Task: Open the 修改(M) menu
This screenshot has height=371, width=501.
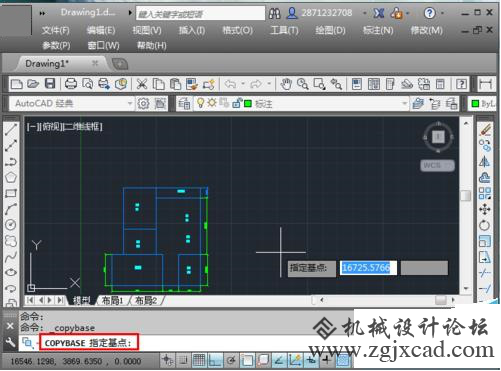Action: click(427, 31)
